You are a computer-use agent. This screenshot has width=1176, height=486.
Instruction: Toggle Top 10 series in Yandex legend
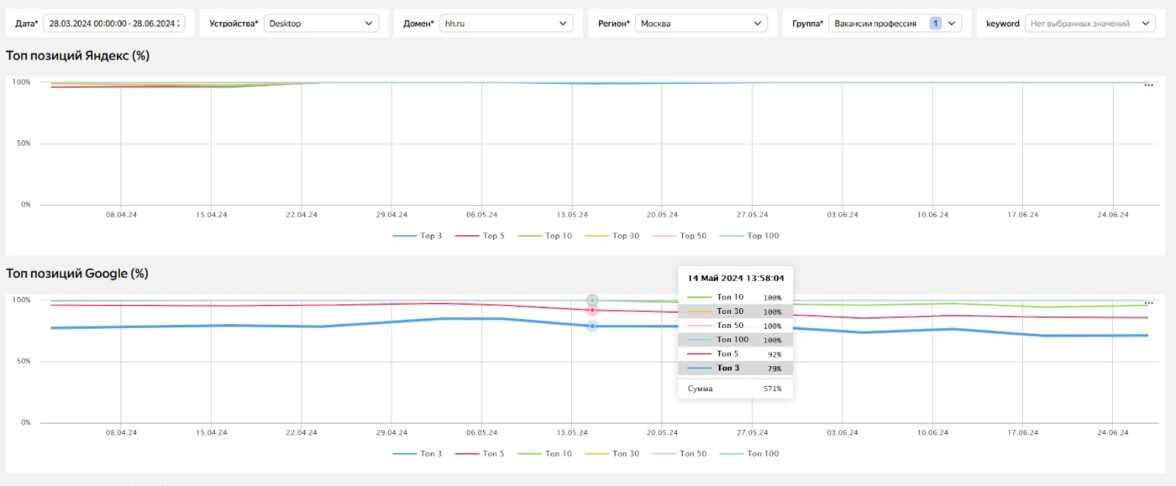pyautogui.click(x=545, y=236)
